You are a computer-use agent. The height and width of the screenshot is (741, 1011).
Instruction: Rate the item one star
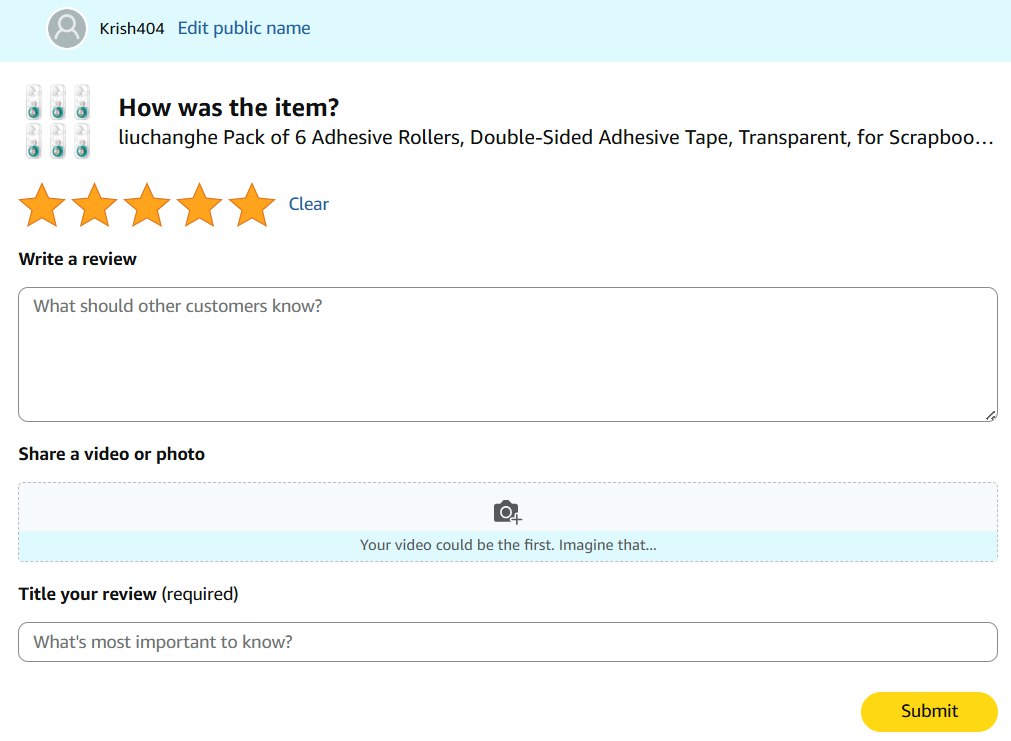coord(42,205)
